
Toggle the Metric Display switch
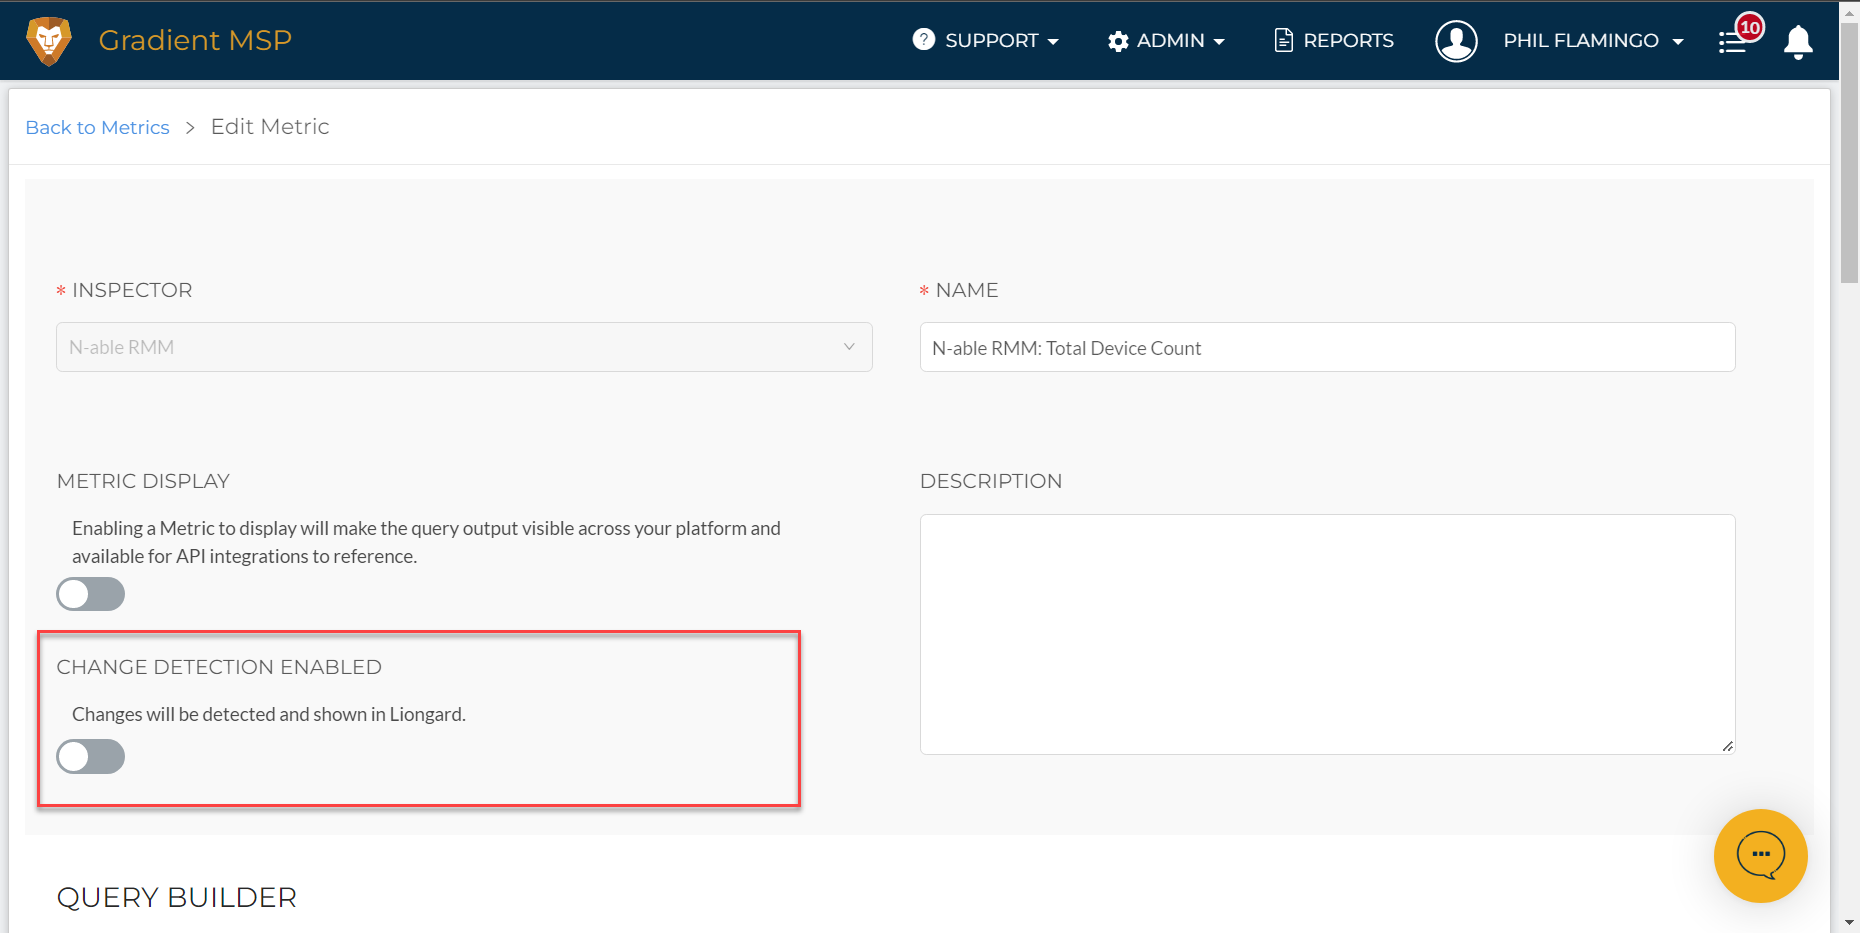(x=90, y=594)
